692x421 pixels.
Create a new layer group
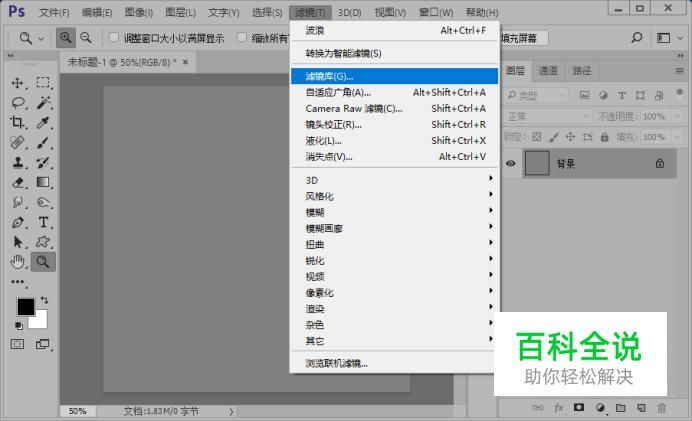(621, 408)
